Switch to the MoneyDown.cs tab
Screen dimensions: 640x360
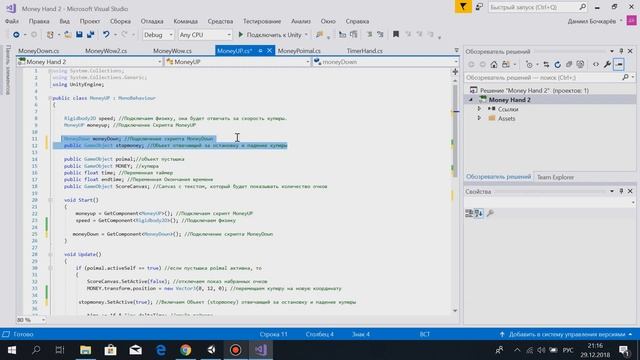(x=39, y=51)
